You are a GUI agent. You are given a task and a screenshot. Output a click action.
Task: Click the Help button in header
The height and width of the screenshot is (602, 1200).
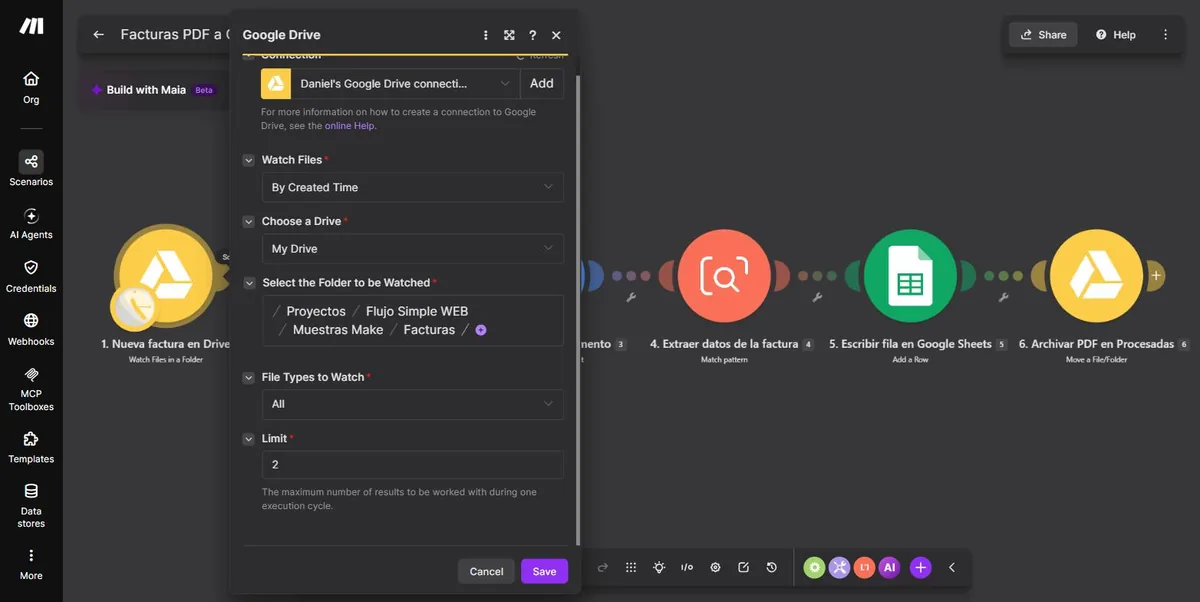coord(1116,34)
